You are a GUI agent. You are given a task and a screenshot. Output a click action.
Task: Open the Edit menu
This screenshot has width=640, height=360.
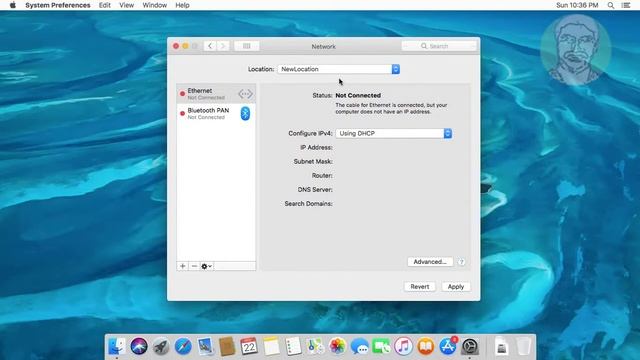(x=104, y=5)
